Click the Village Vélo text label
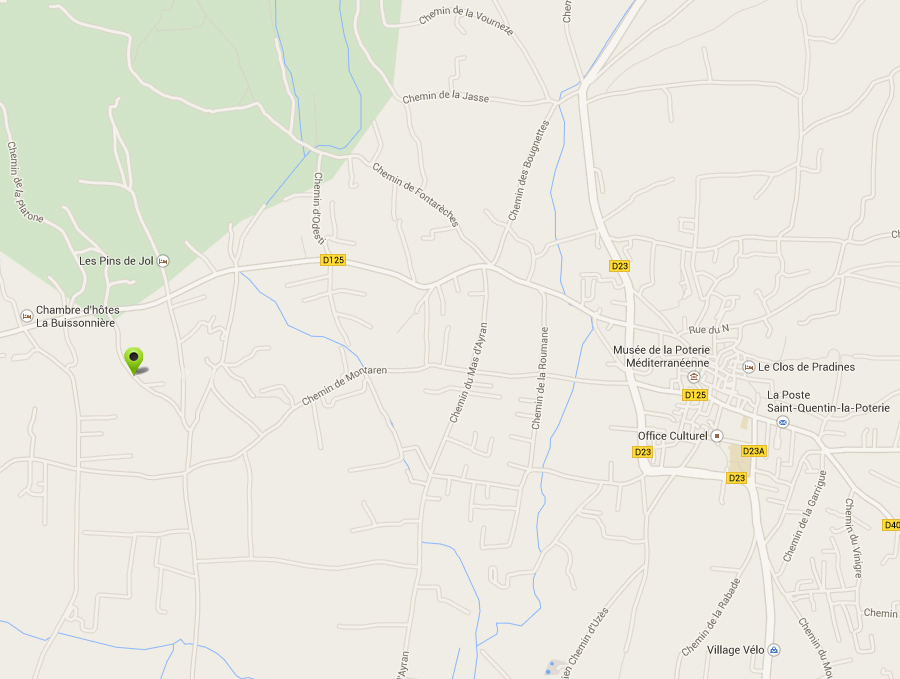 tap(735, 650)
